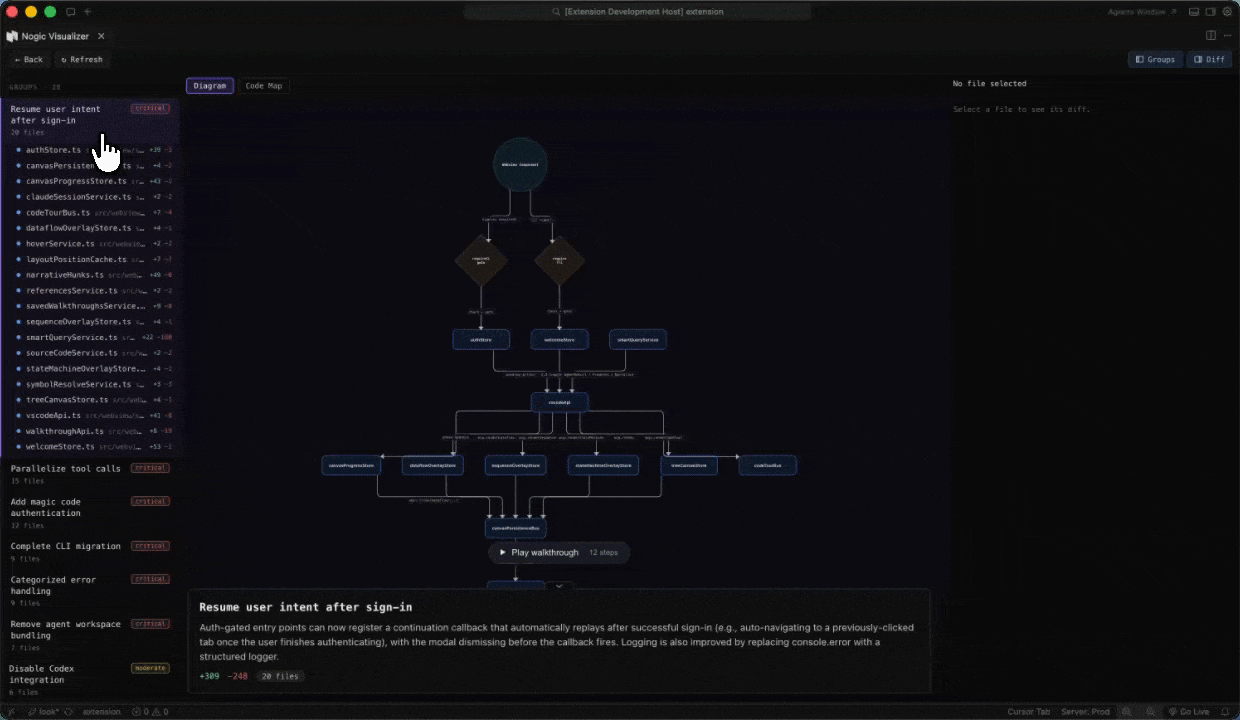
Task: Select the vscodeApi diagram node
Action: click(x=560, y=402)
